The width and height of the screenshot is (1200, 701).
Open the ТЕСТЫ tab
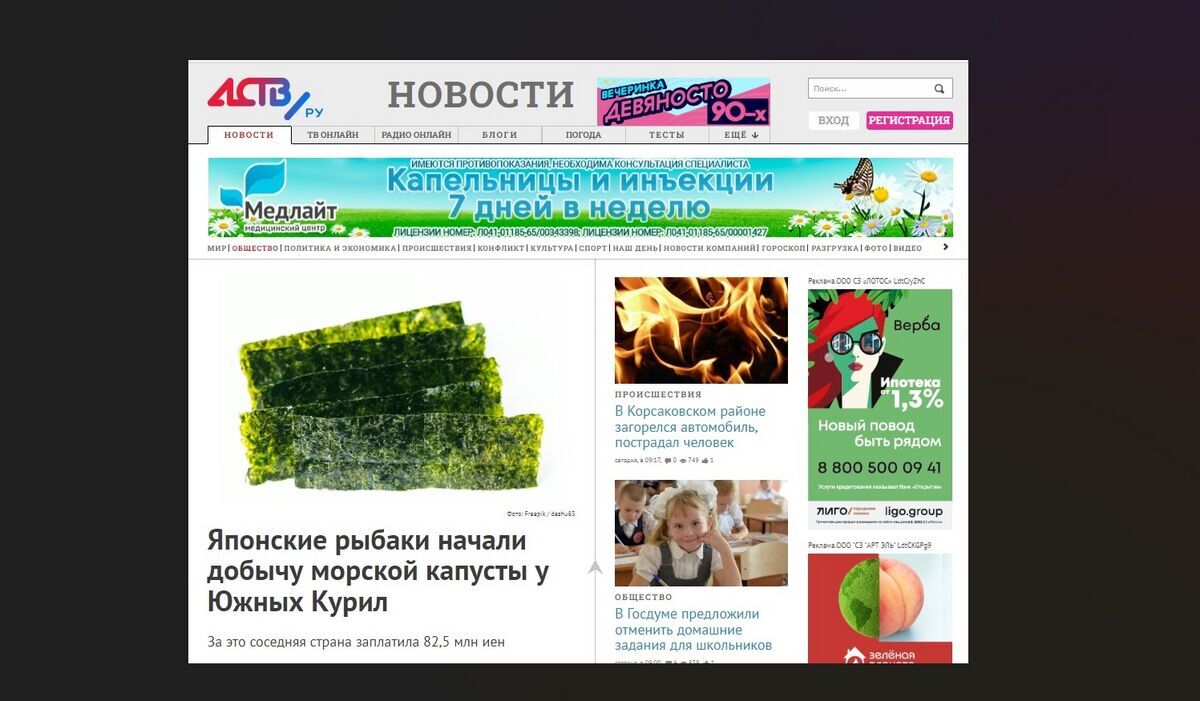(667, 135)
